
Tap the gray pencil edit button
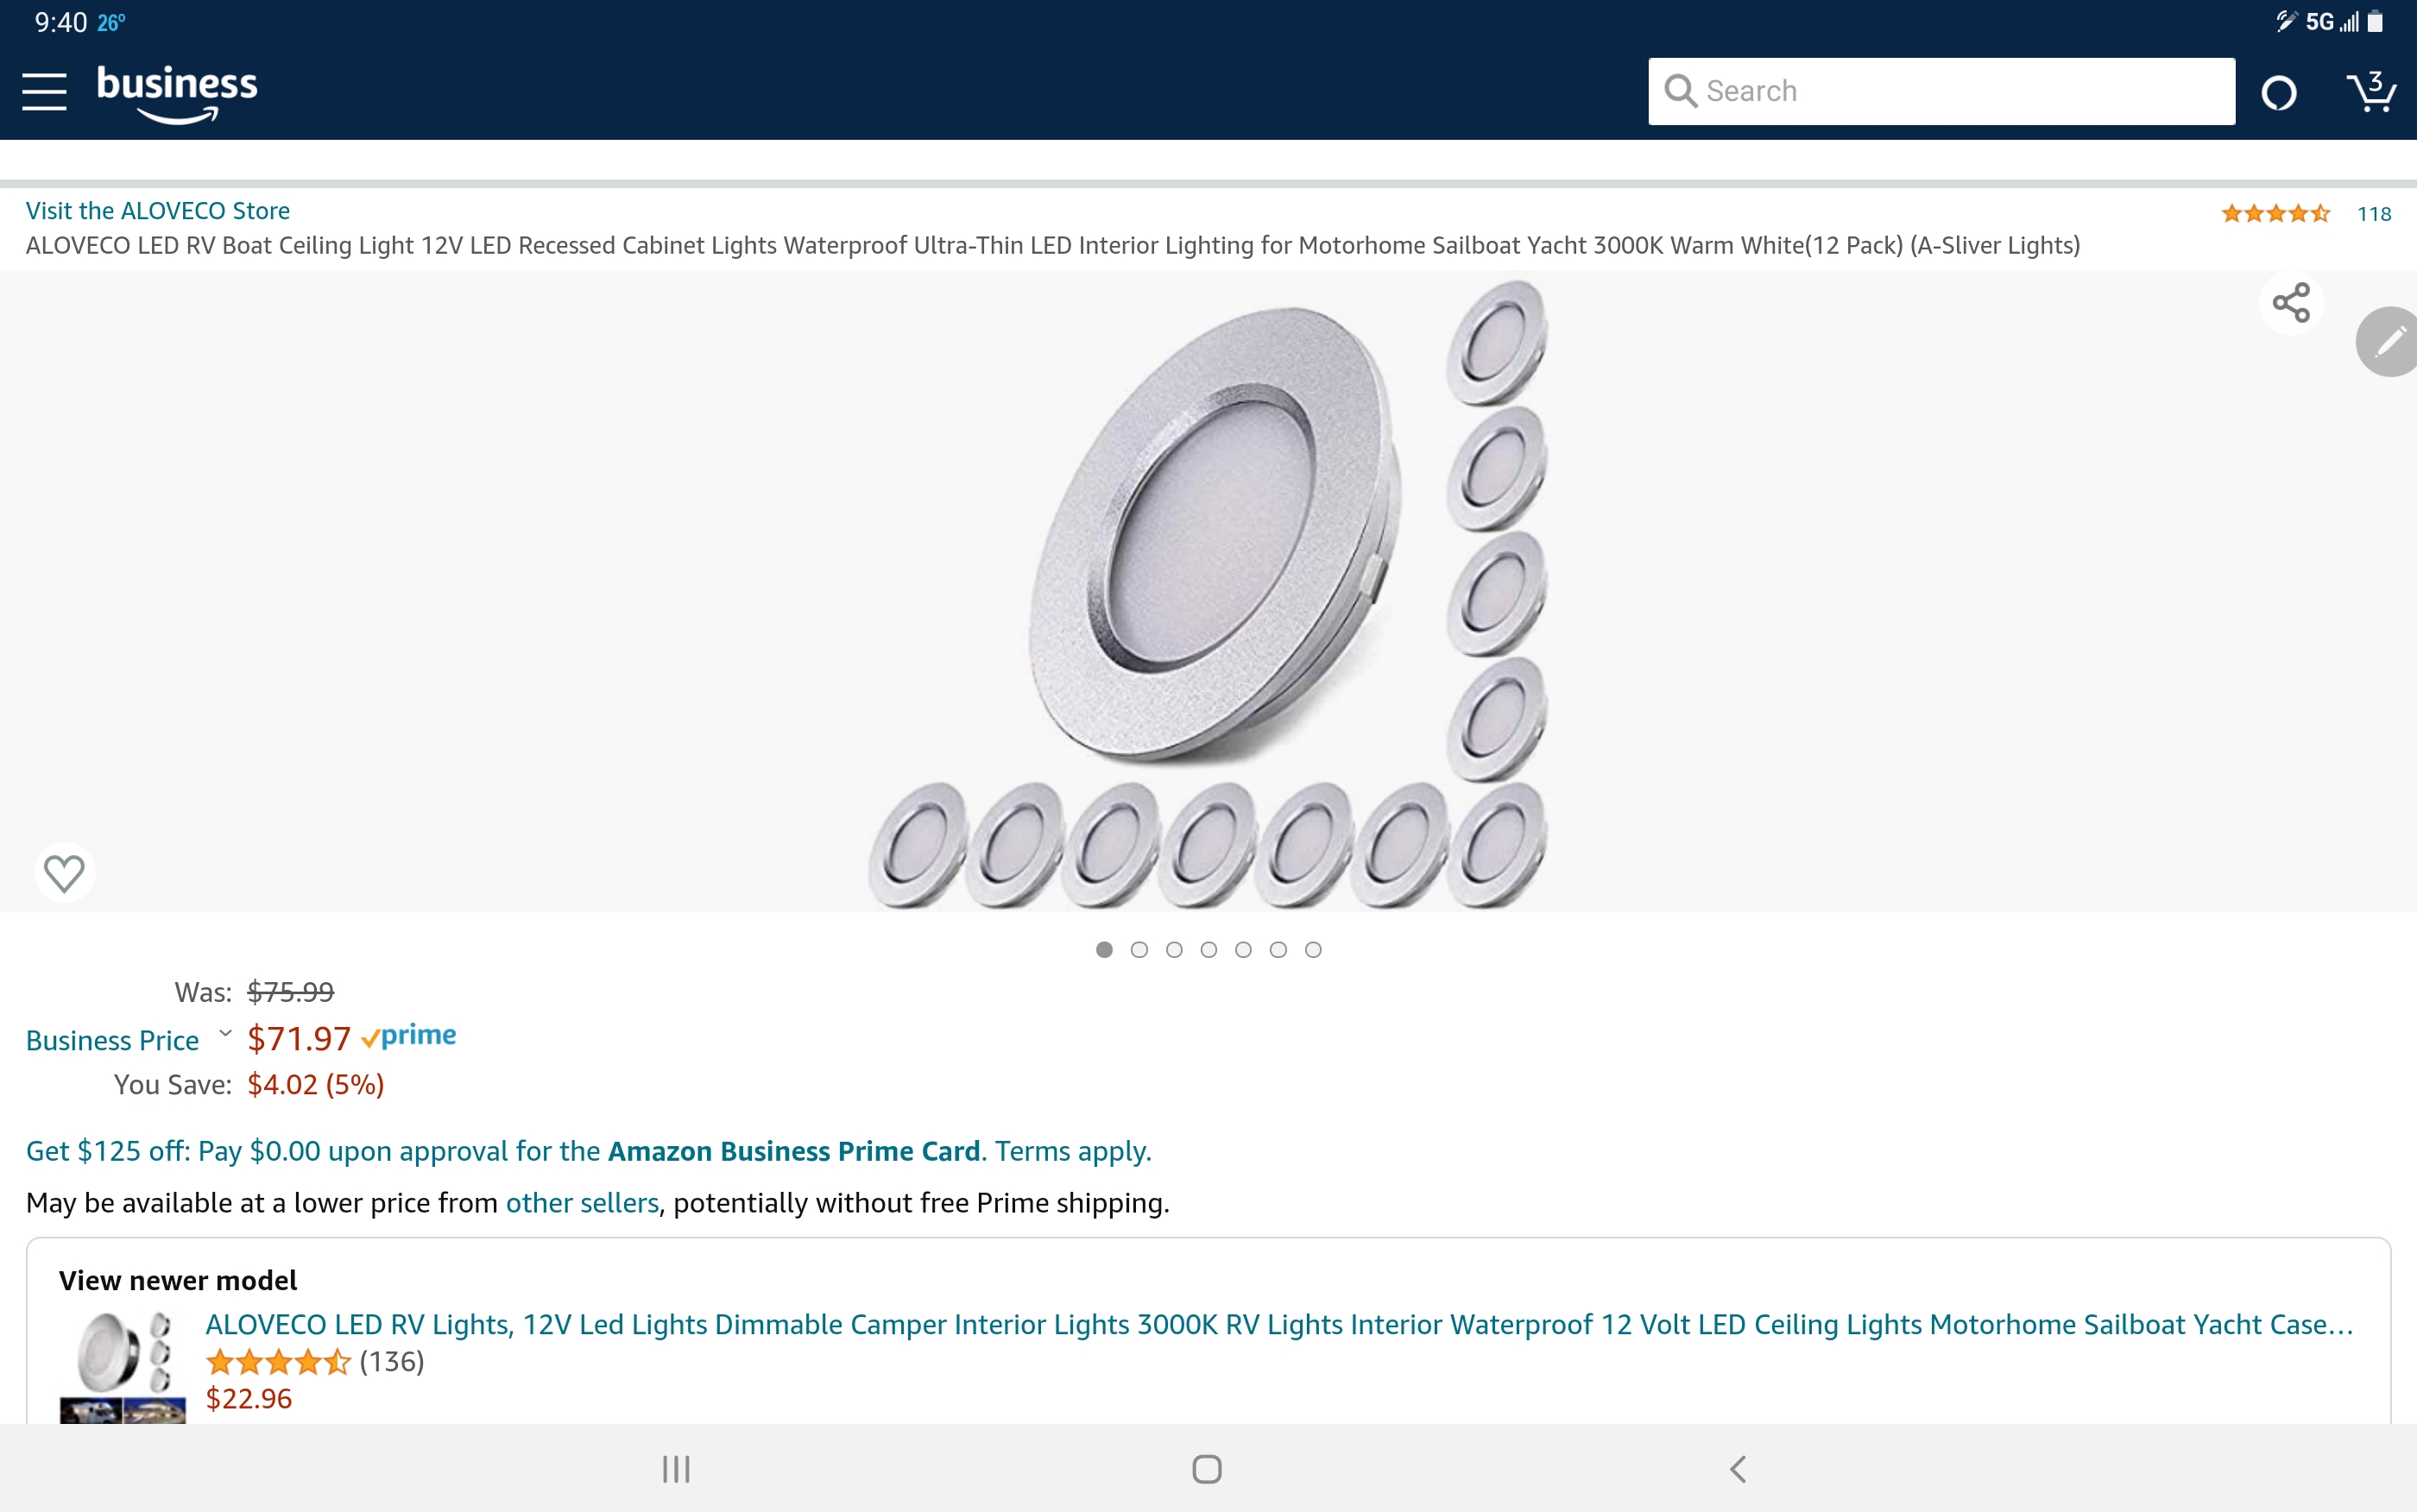pyautogui.click(x=2388, y=342)
